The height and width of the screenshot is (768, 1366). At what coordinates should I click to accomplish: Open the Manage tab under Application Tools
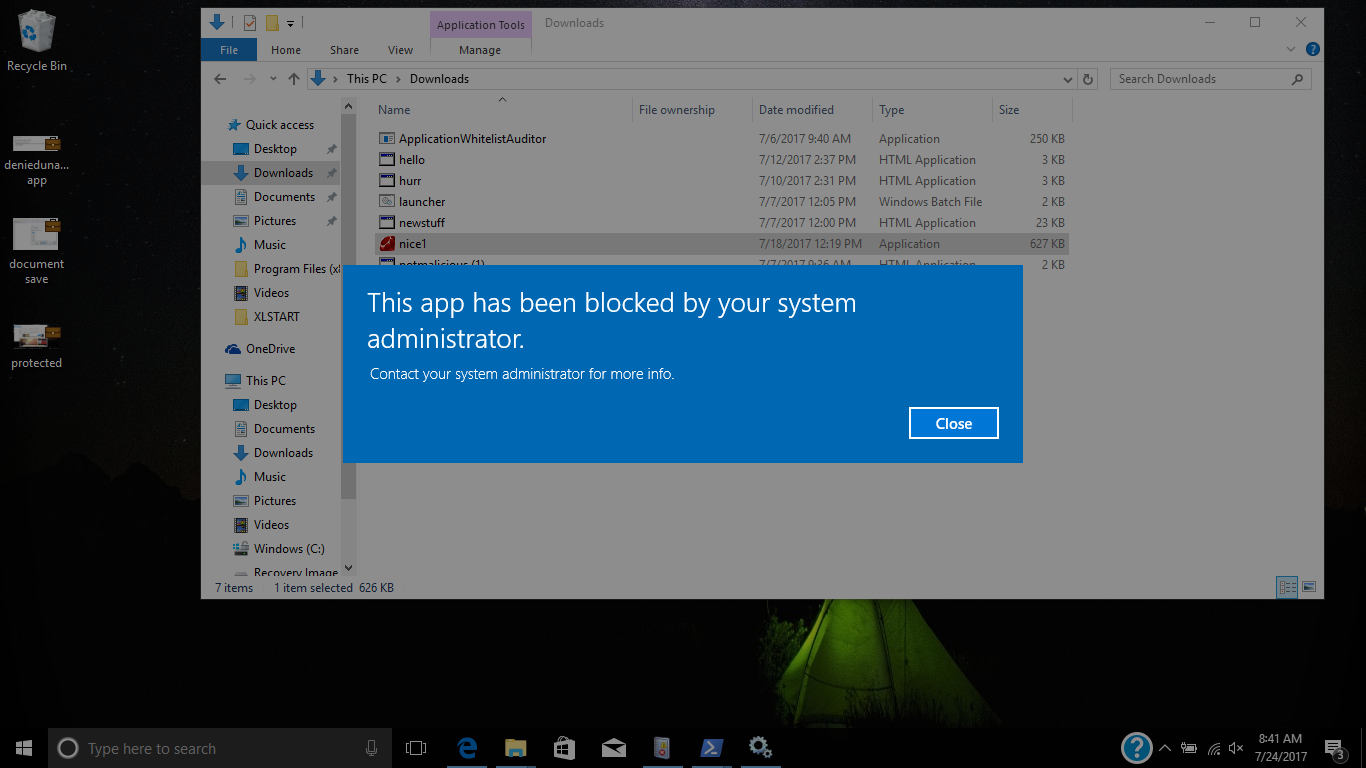[480, 50]
